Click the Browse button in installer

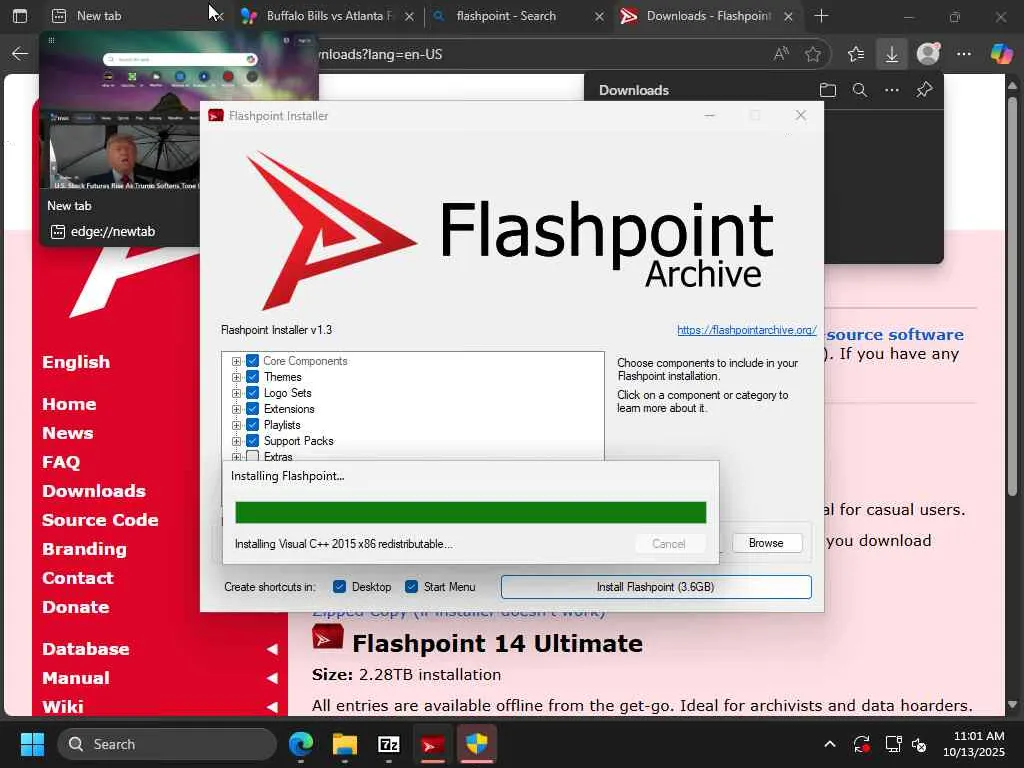point(766,543)
